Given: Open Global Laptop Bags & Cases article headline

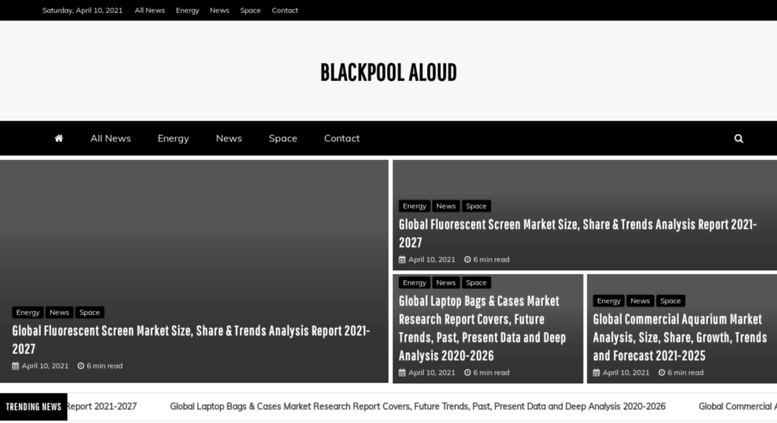Looking at the screenshot, I should [x=482, y=328].
